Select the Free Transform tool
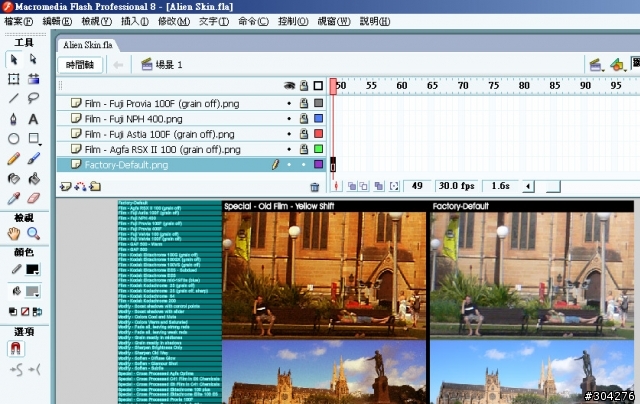640x404 pixels. 14,79
